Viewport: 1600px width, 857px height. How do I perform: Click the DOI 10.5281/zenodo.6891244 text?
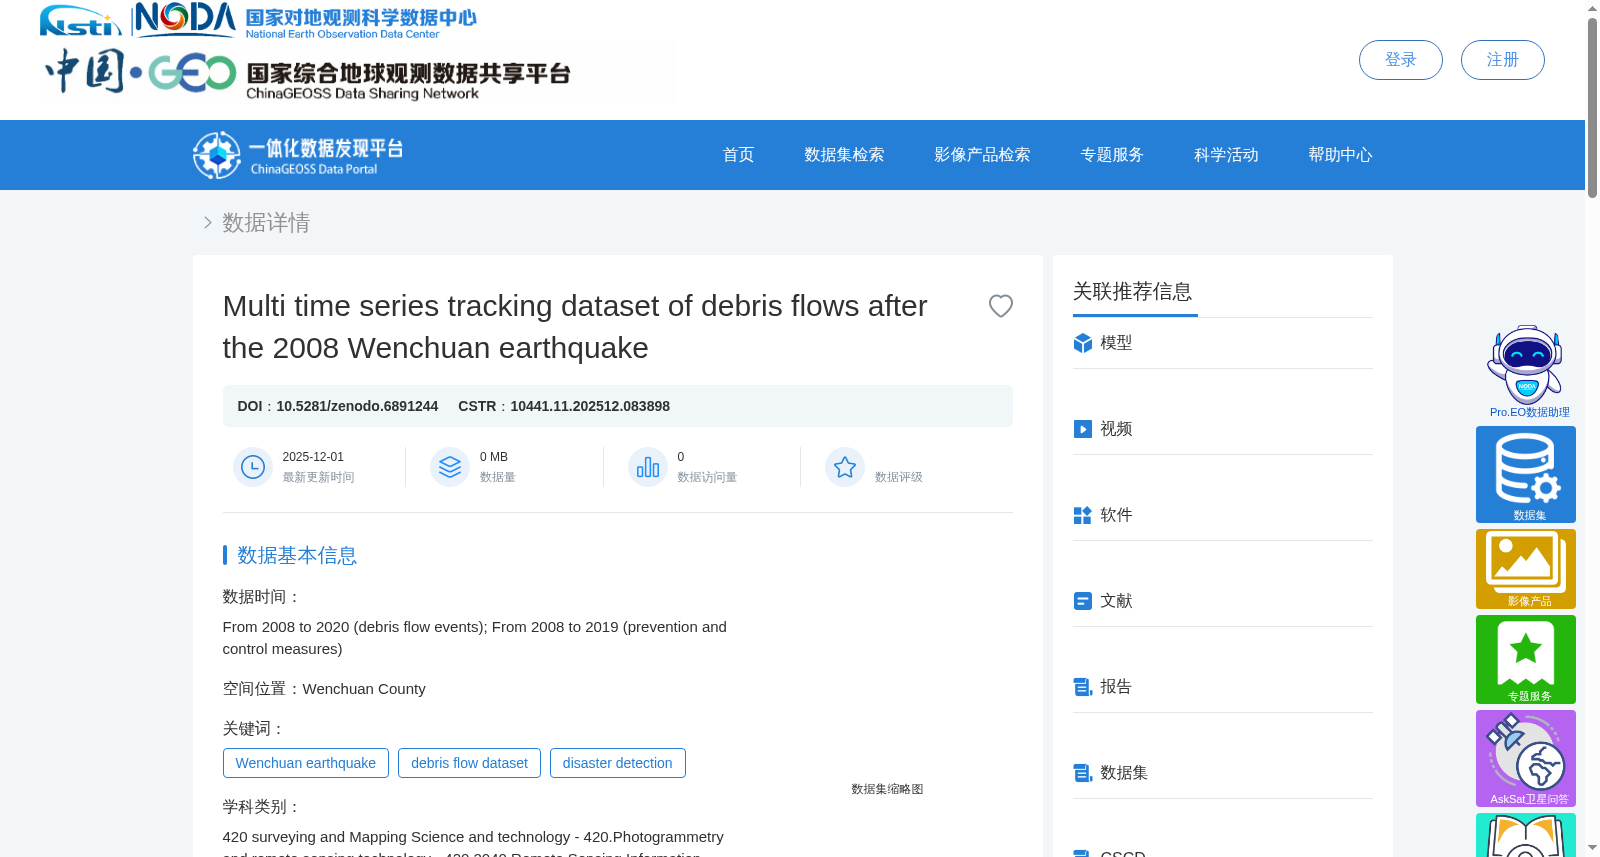[x=337, y=406]
